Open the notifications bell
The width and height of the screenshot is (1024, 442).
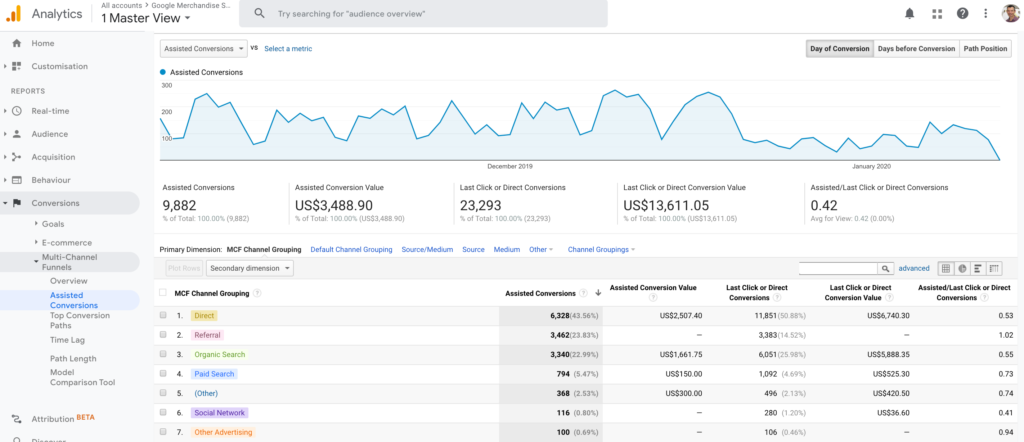[x=910, y=14]
